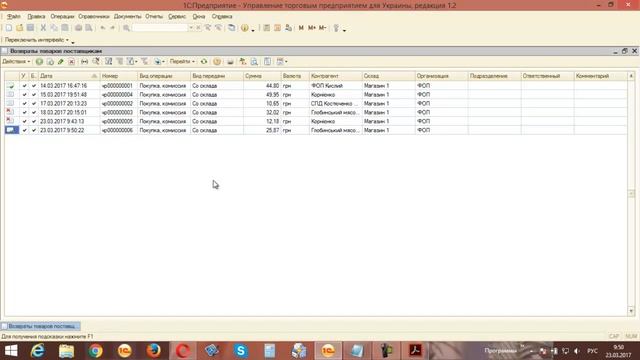Click the magnifier Find icon beside search field

tap(127, 28)
